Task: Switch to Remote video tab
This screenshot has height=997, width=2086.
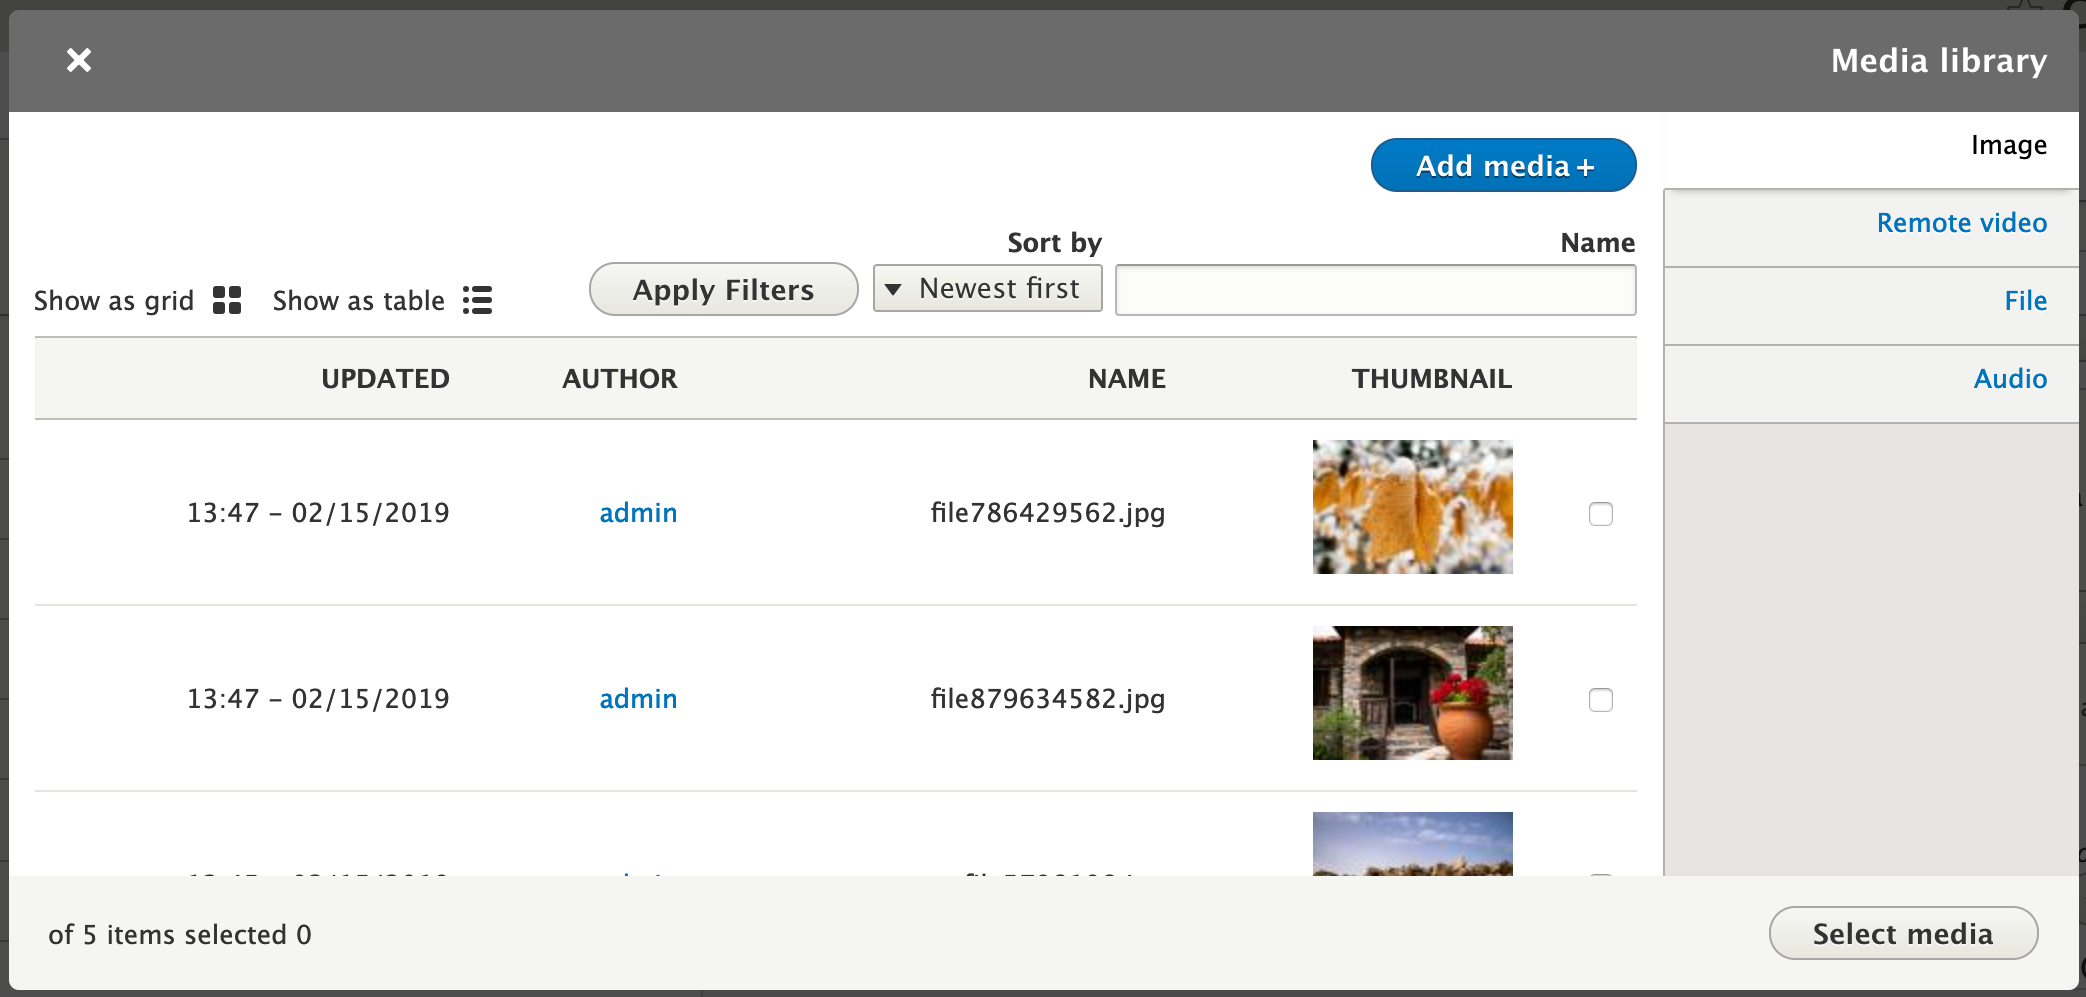Action: pyautogui.click(x=1961, y=223)
